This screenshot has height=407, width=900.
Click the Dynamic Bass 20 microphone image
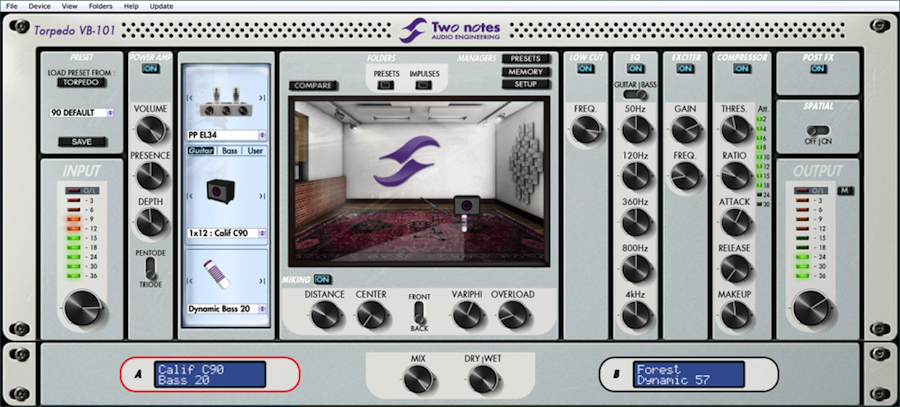point(216,274)
